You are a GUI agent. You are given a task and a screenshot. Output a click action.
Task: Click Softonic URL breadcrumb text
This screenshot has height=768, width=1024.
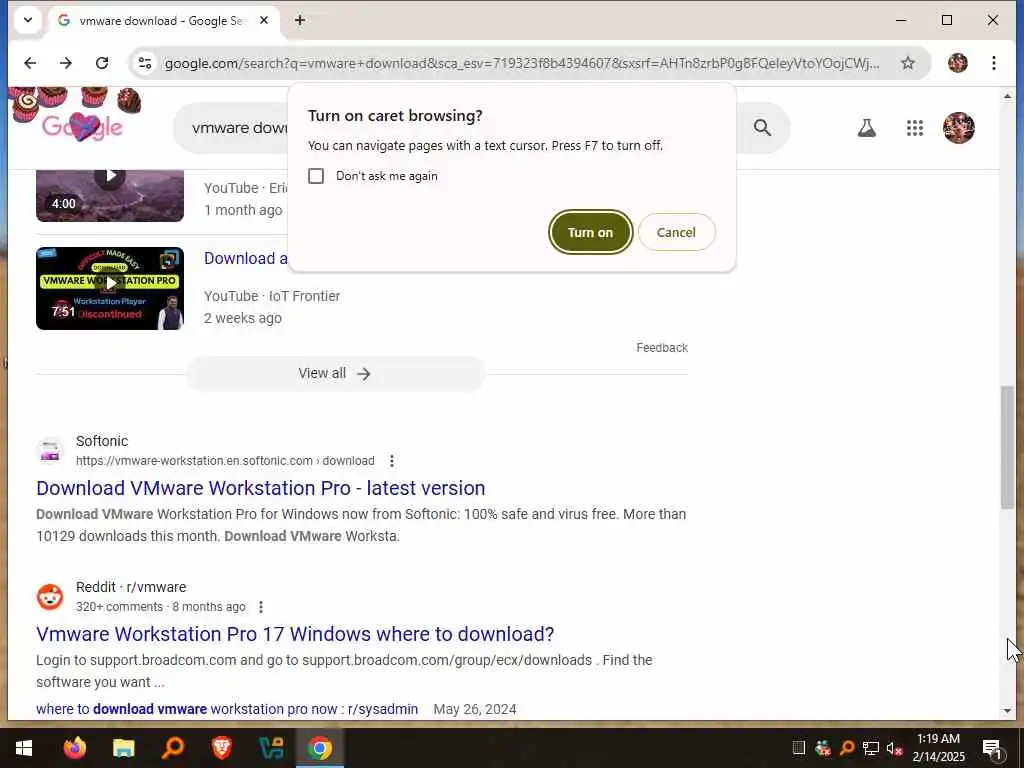tap(225, 461)
